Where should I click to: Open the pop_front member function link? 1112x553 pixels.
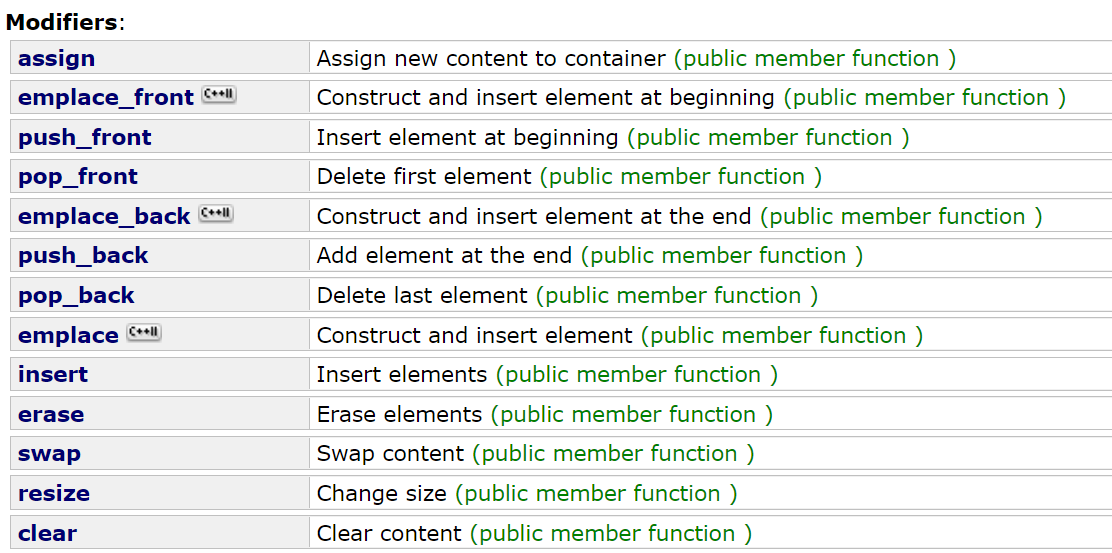tap(78, 177)
